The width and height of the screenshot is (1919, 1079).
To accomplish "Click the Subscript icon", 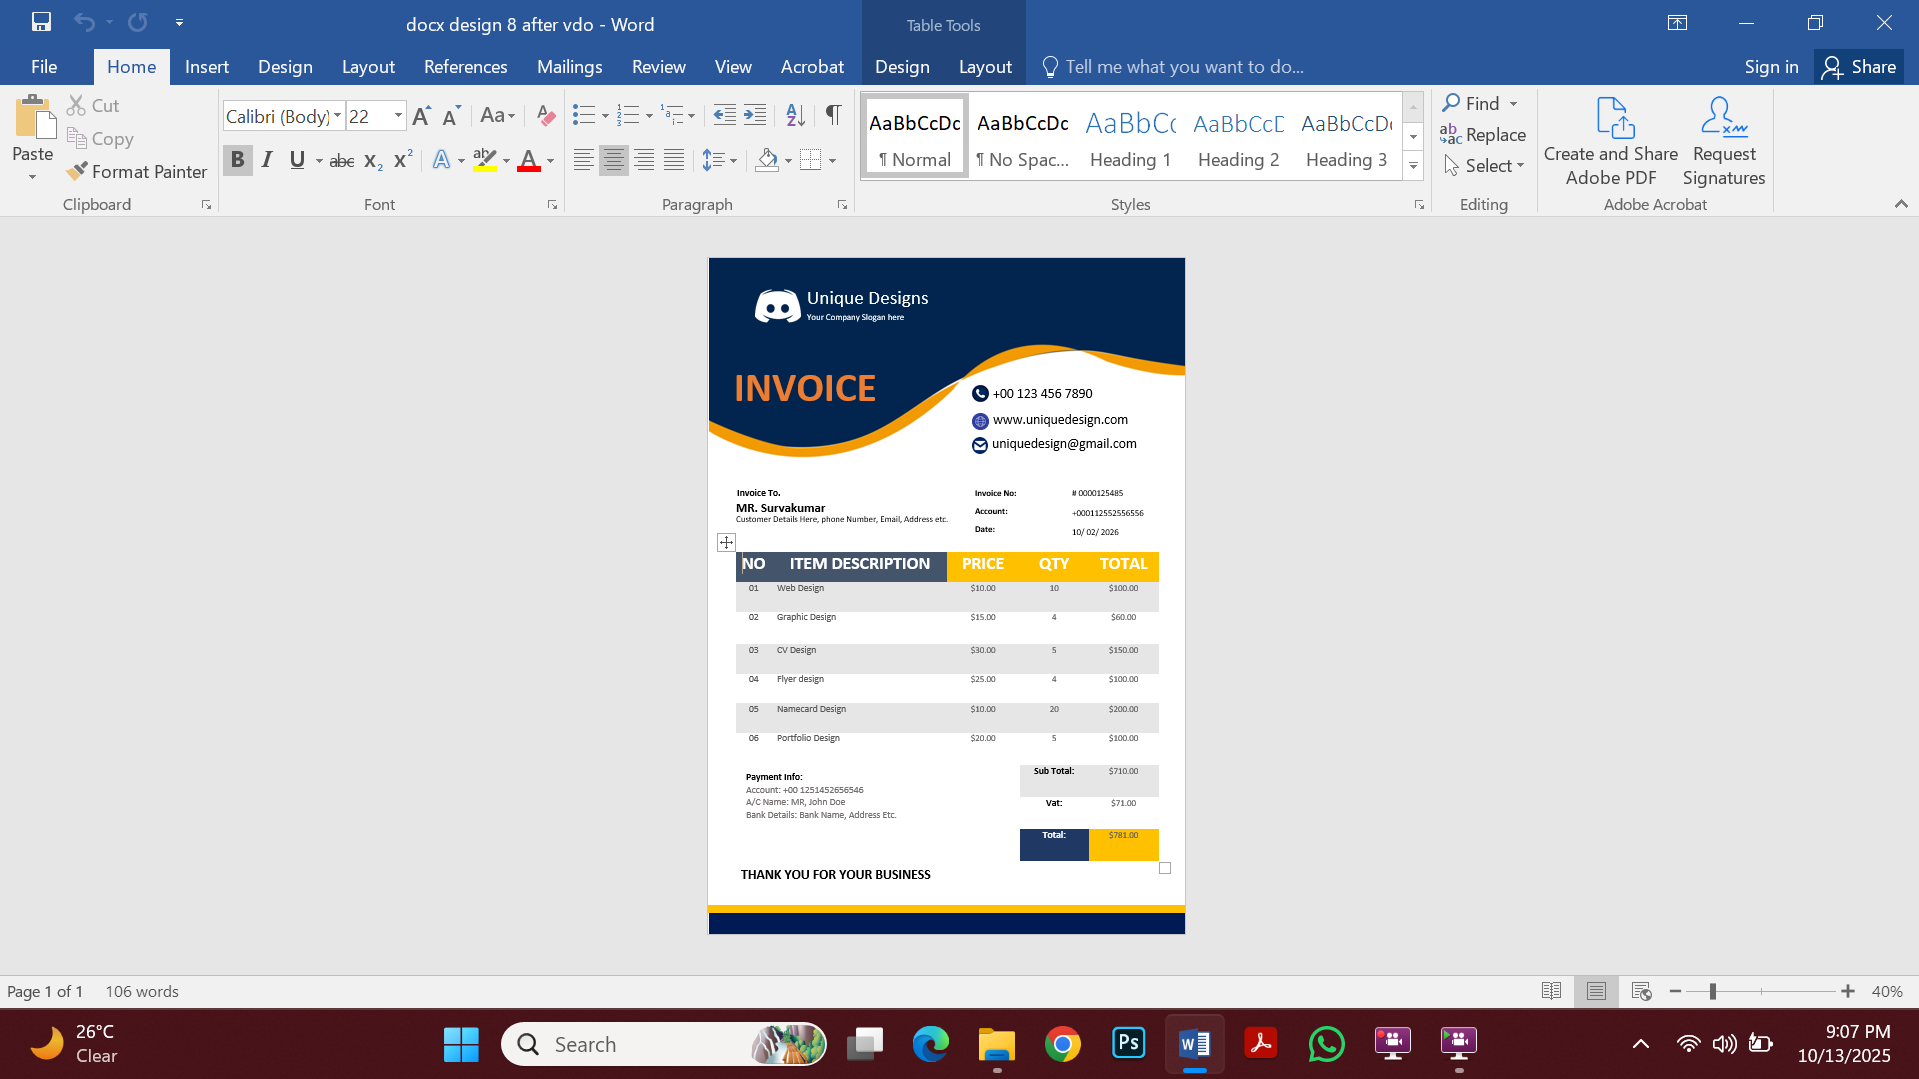I will pyautogui.click(x=371, y=160).
